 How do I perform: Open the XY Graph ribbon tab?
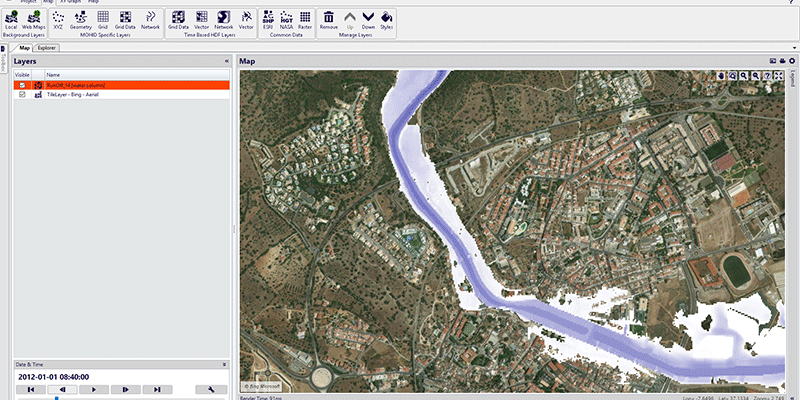(70, 2)
